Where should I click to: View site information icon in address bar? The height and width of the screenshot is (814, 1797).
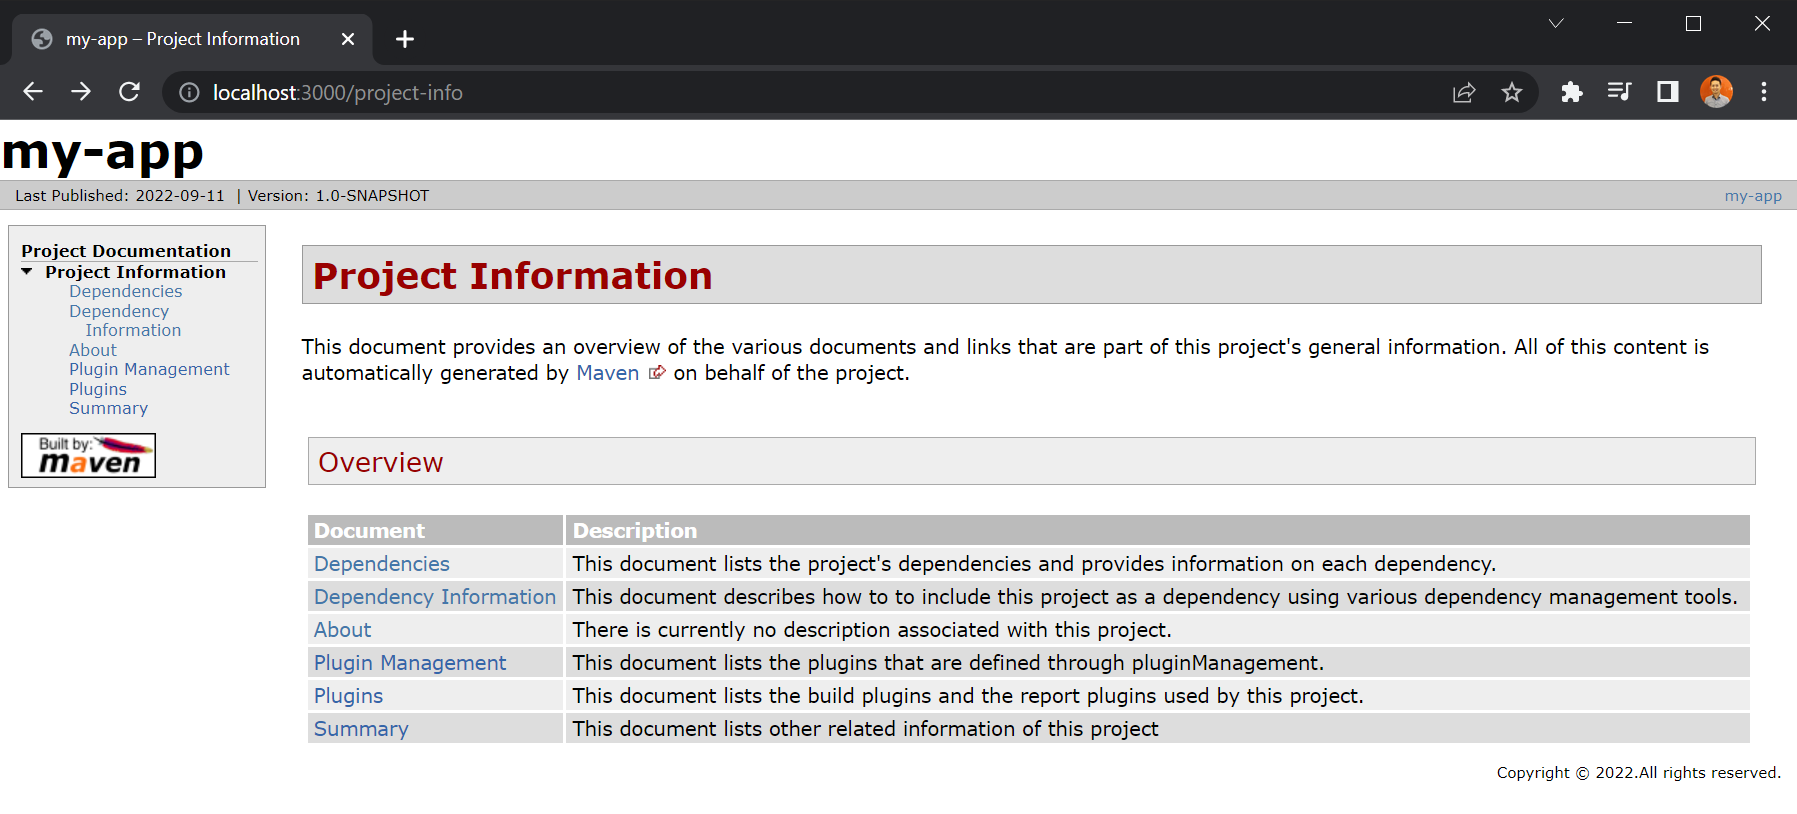tap(189, 93)
